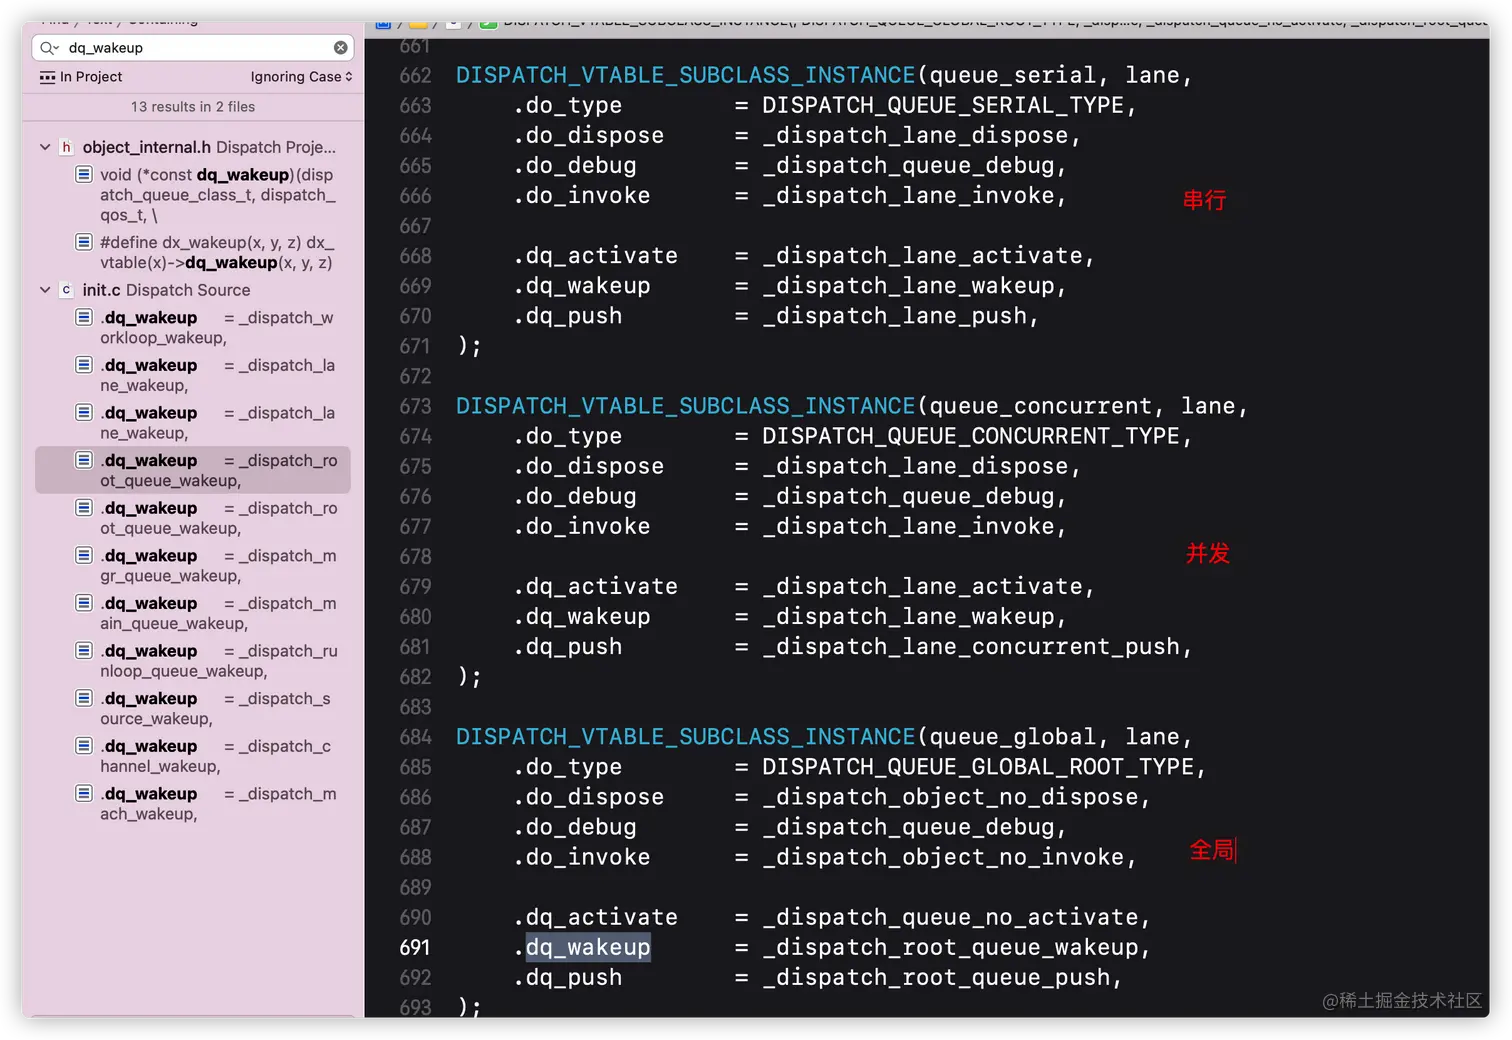1512x1040 pixels.
Task: Click _dispatch_root_queue_push in the code
Action: 935,977
